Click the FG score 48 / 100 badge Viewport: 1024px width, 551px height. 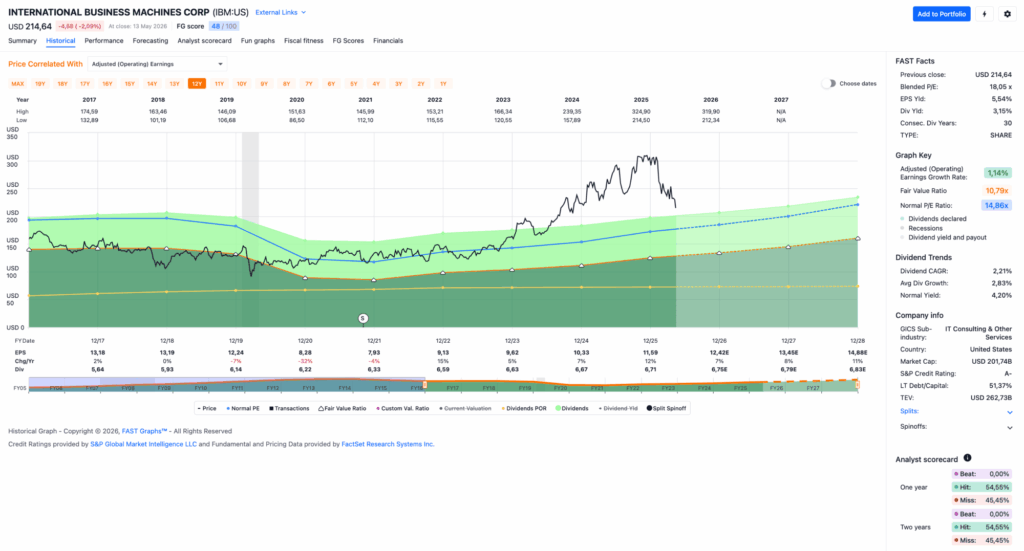click(224, 26)
